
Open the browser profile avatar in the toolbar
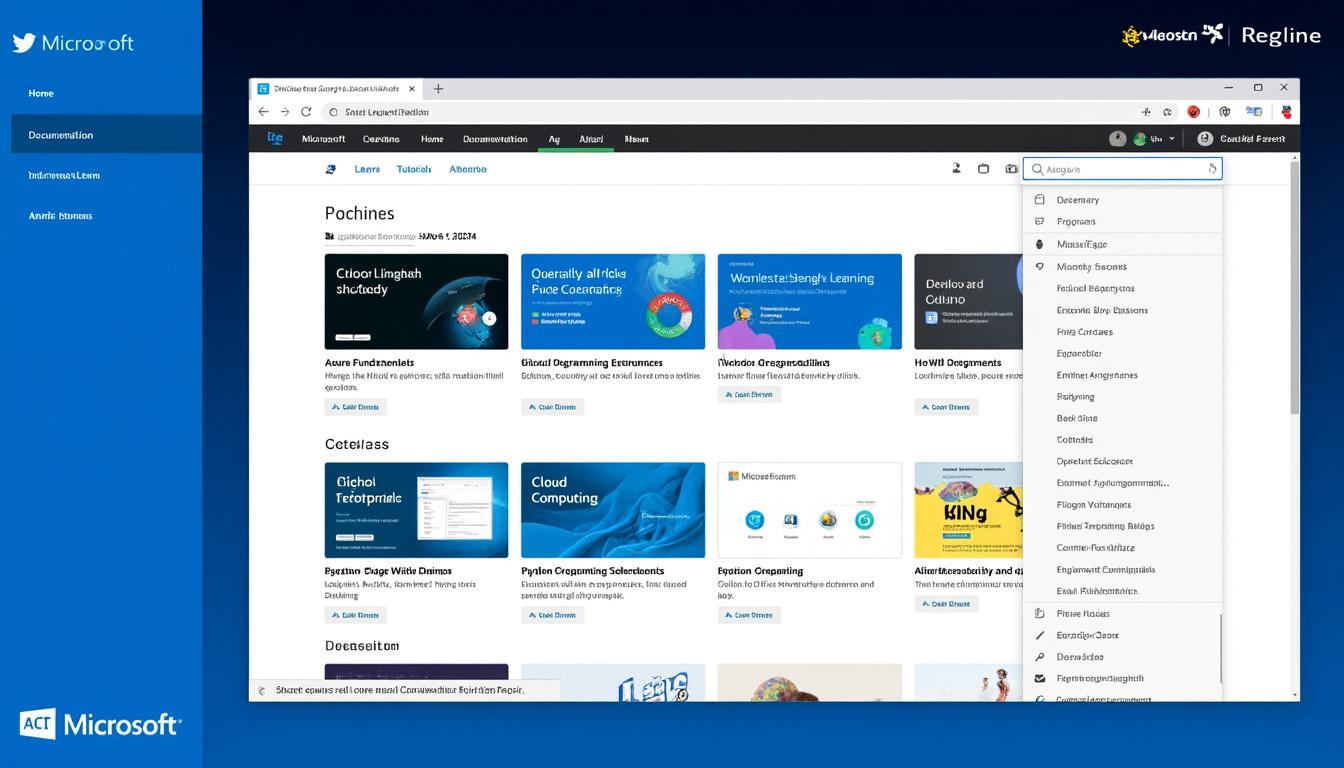click(1286, 112)
